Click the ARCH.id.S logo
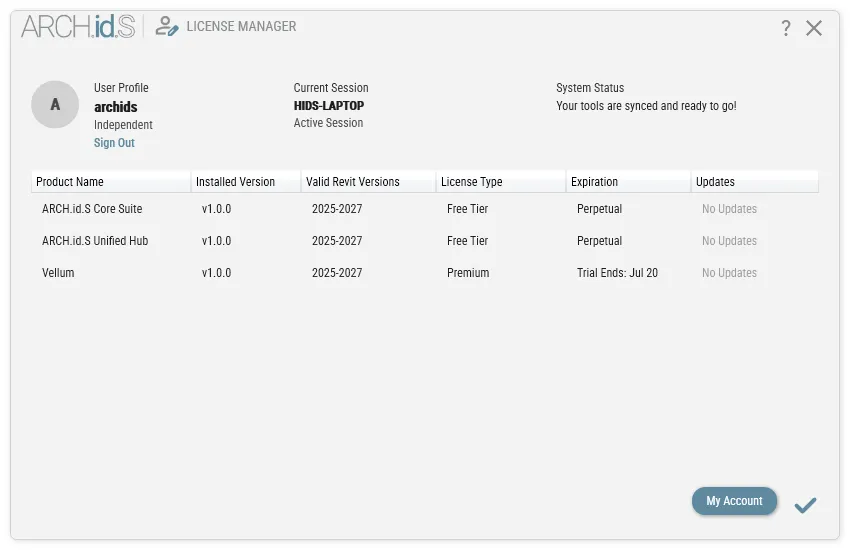This screenshot has height=550, width=850. pos(78,27)
